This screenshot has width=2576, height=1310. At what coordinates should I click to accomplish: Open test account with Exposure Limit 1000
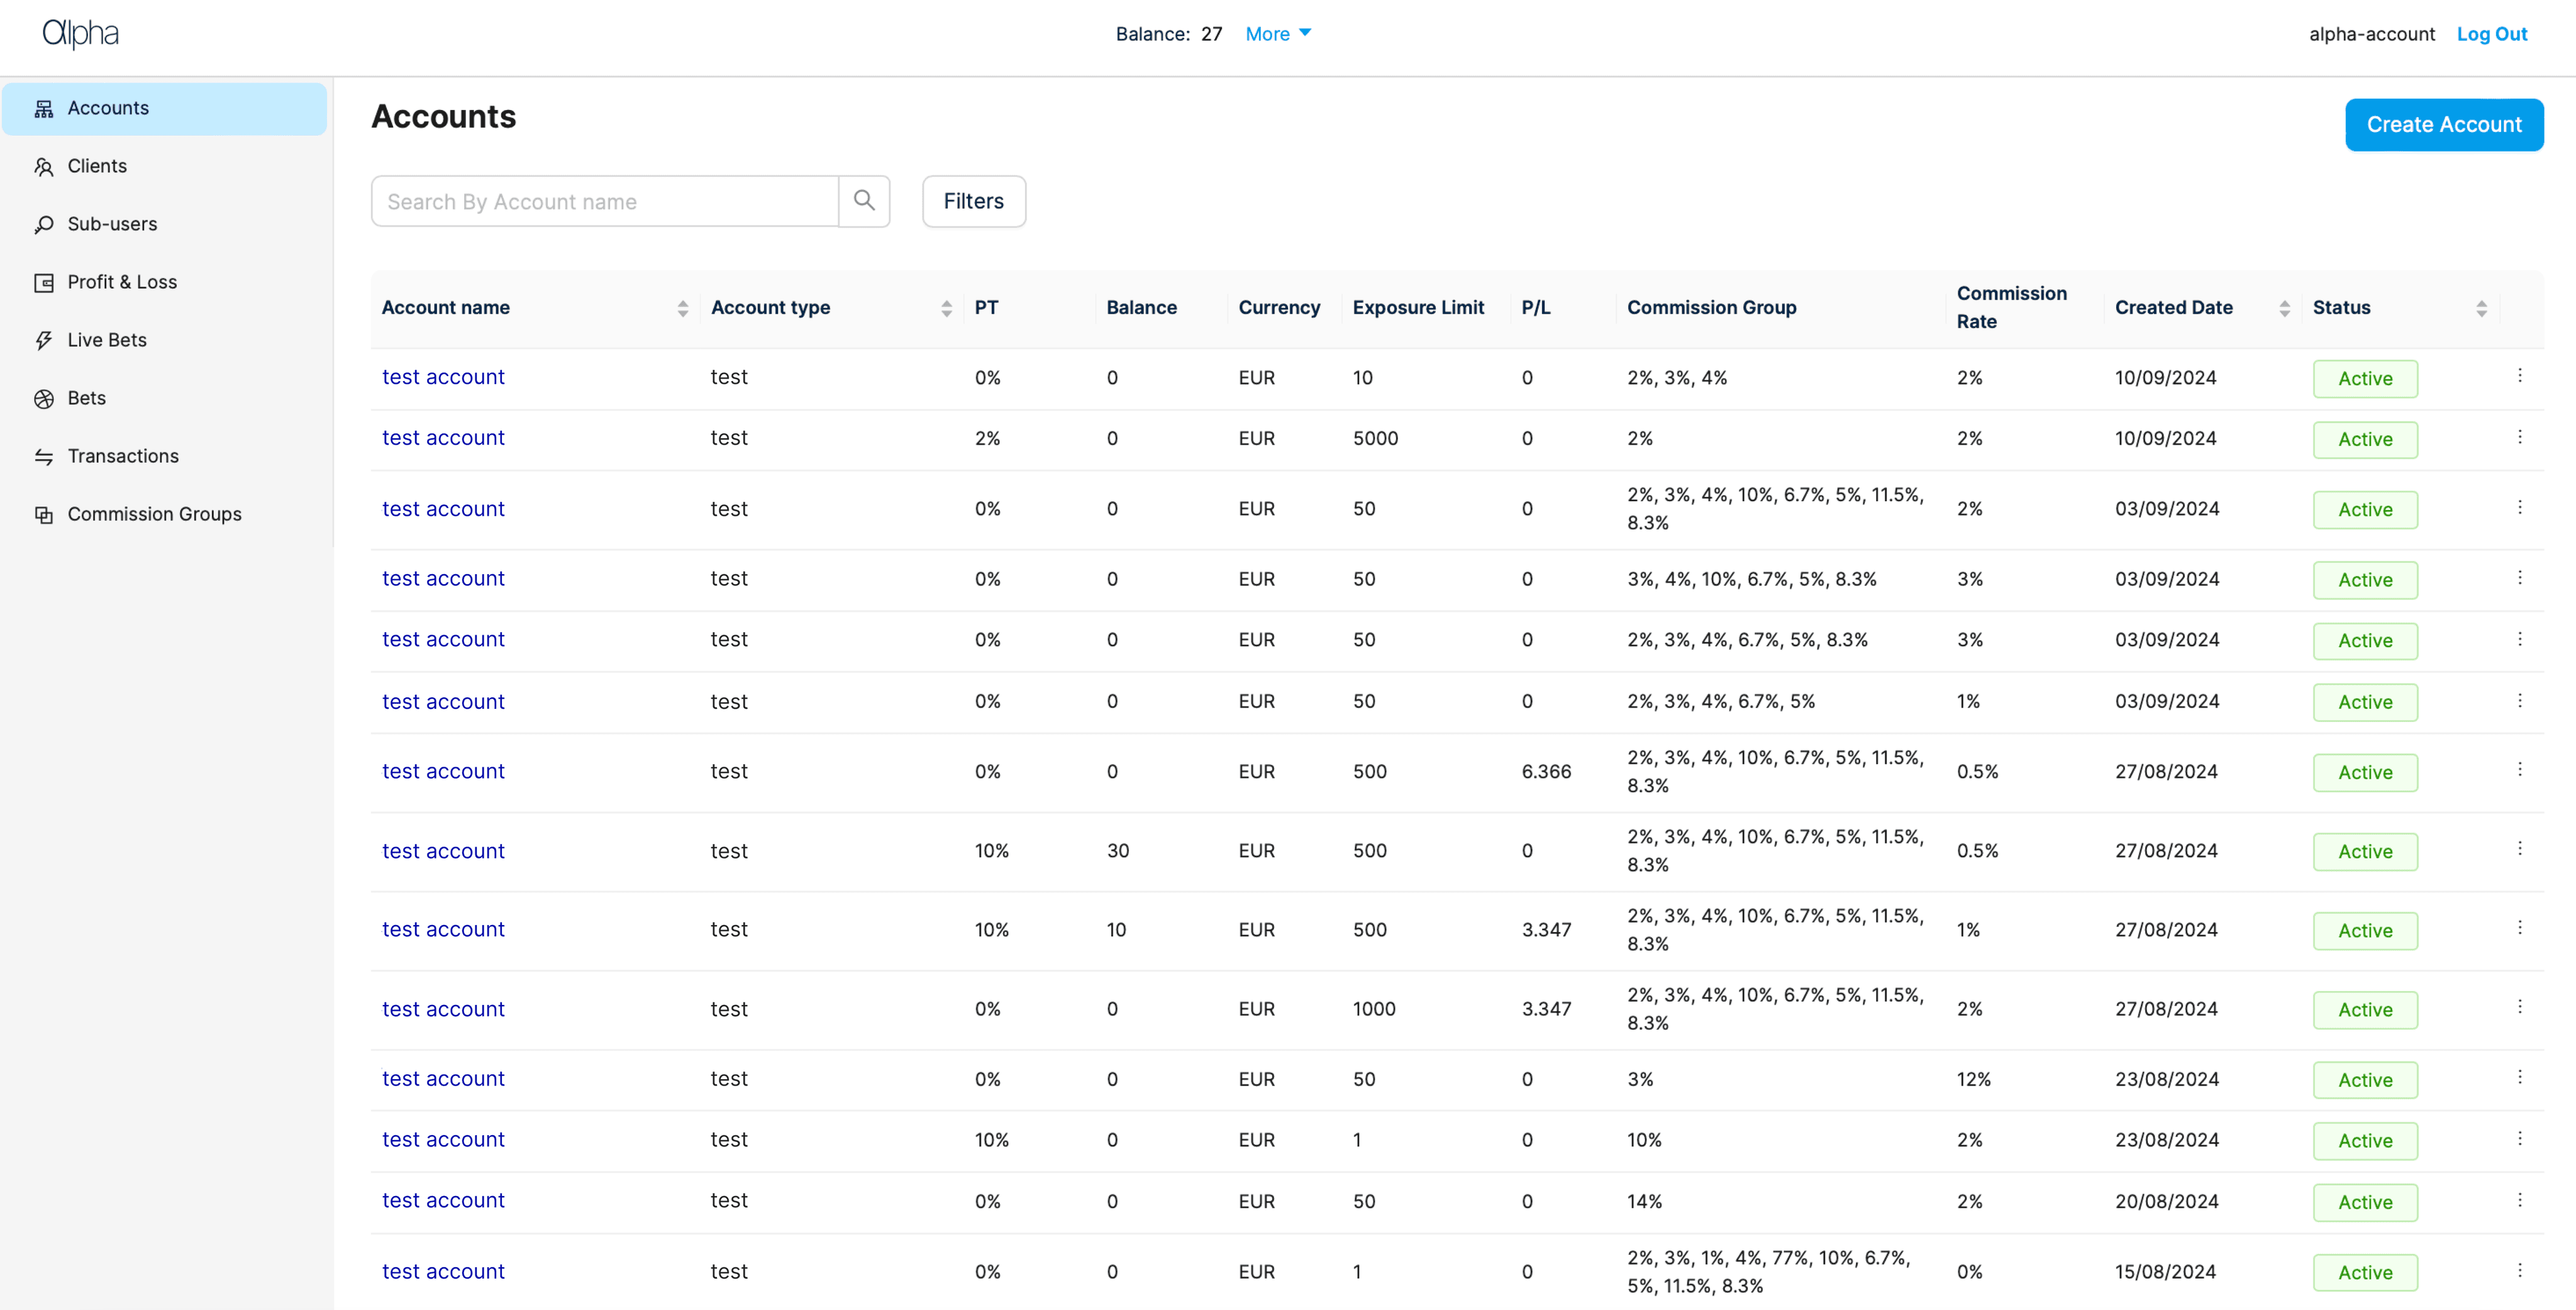pyautogui.click(x=443, y=1009)
